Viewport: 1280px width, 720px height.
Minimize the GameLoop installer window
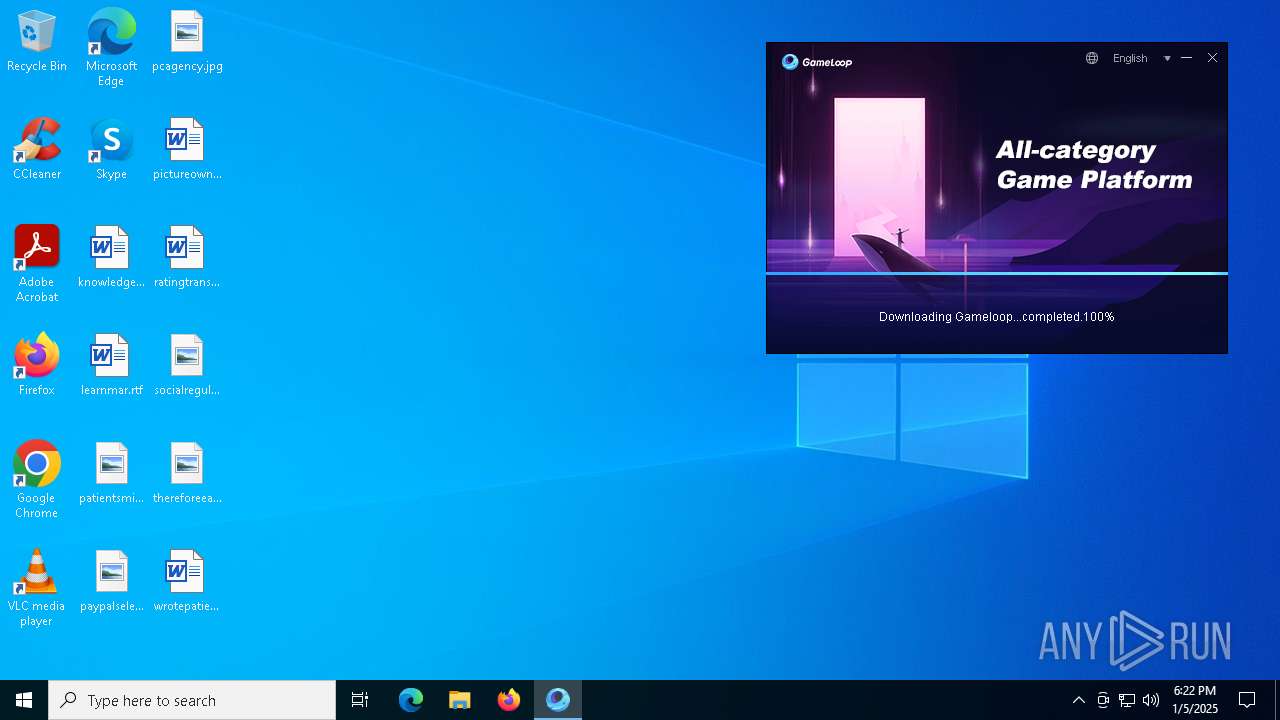(x=1186, y=58)
